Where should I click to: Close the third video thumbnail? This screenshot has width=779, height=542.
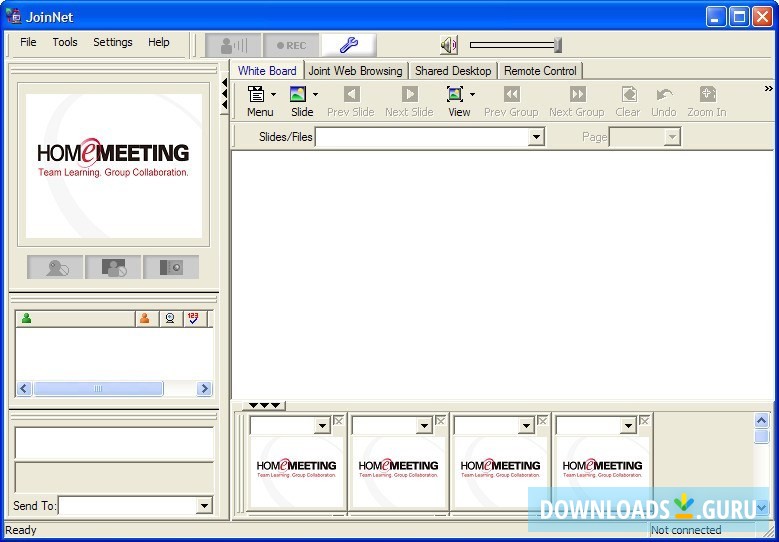[x=543, y=421]
